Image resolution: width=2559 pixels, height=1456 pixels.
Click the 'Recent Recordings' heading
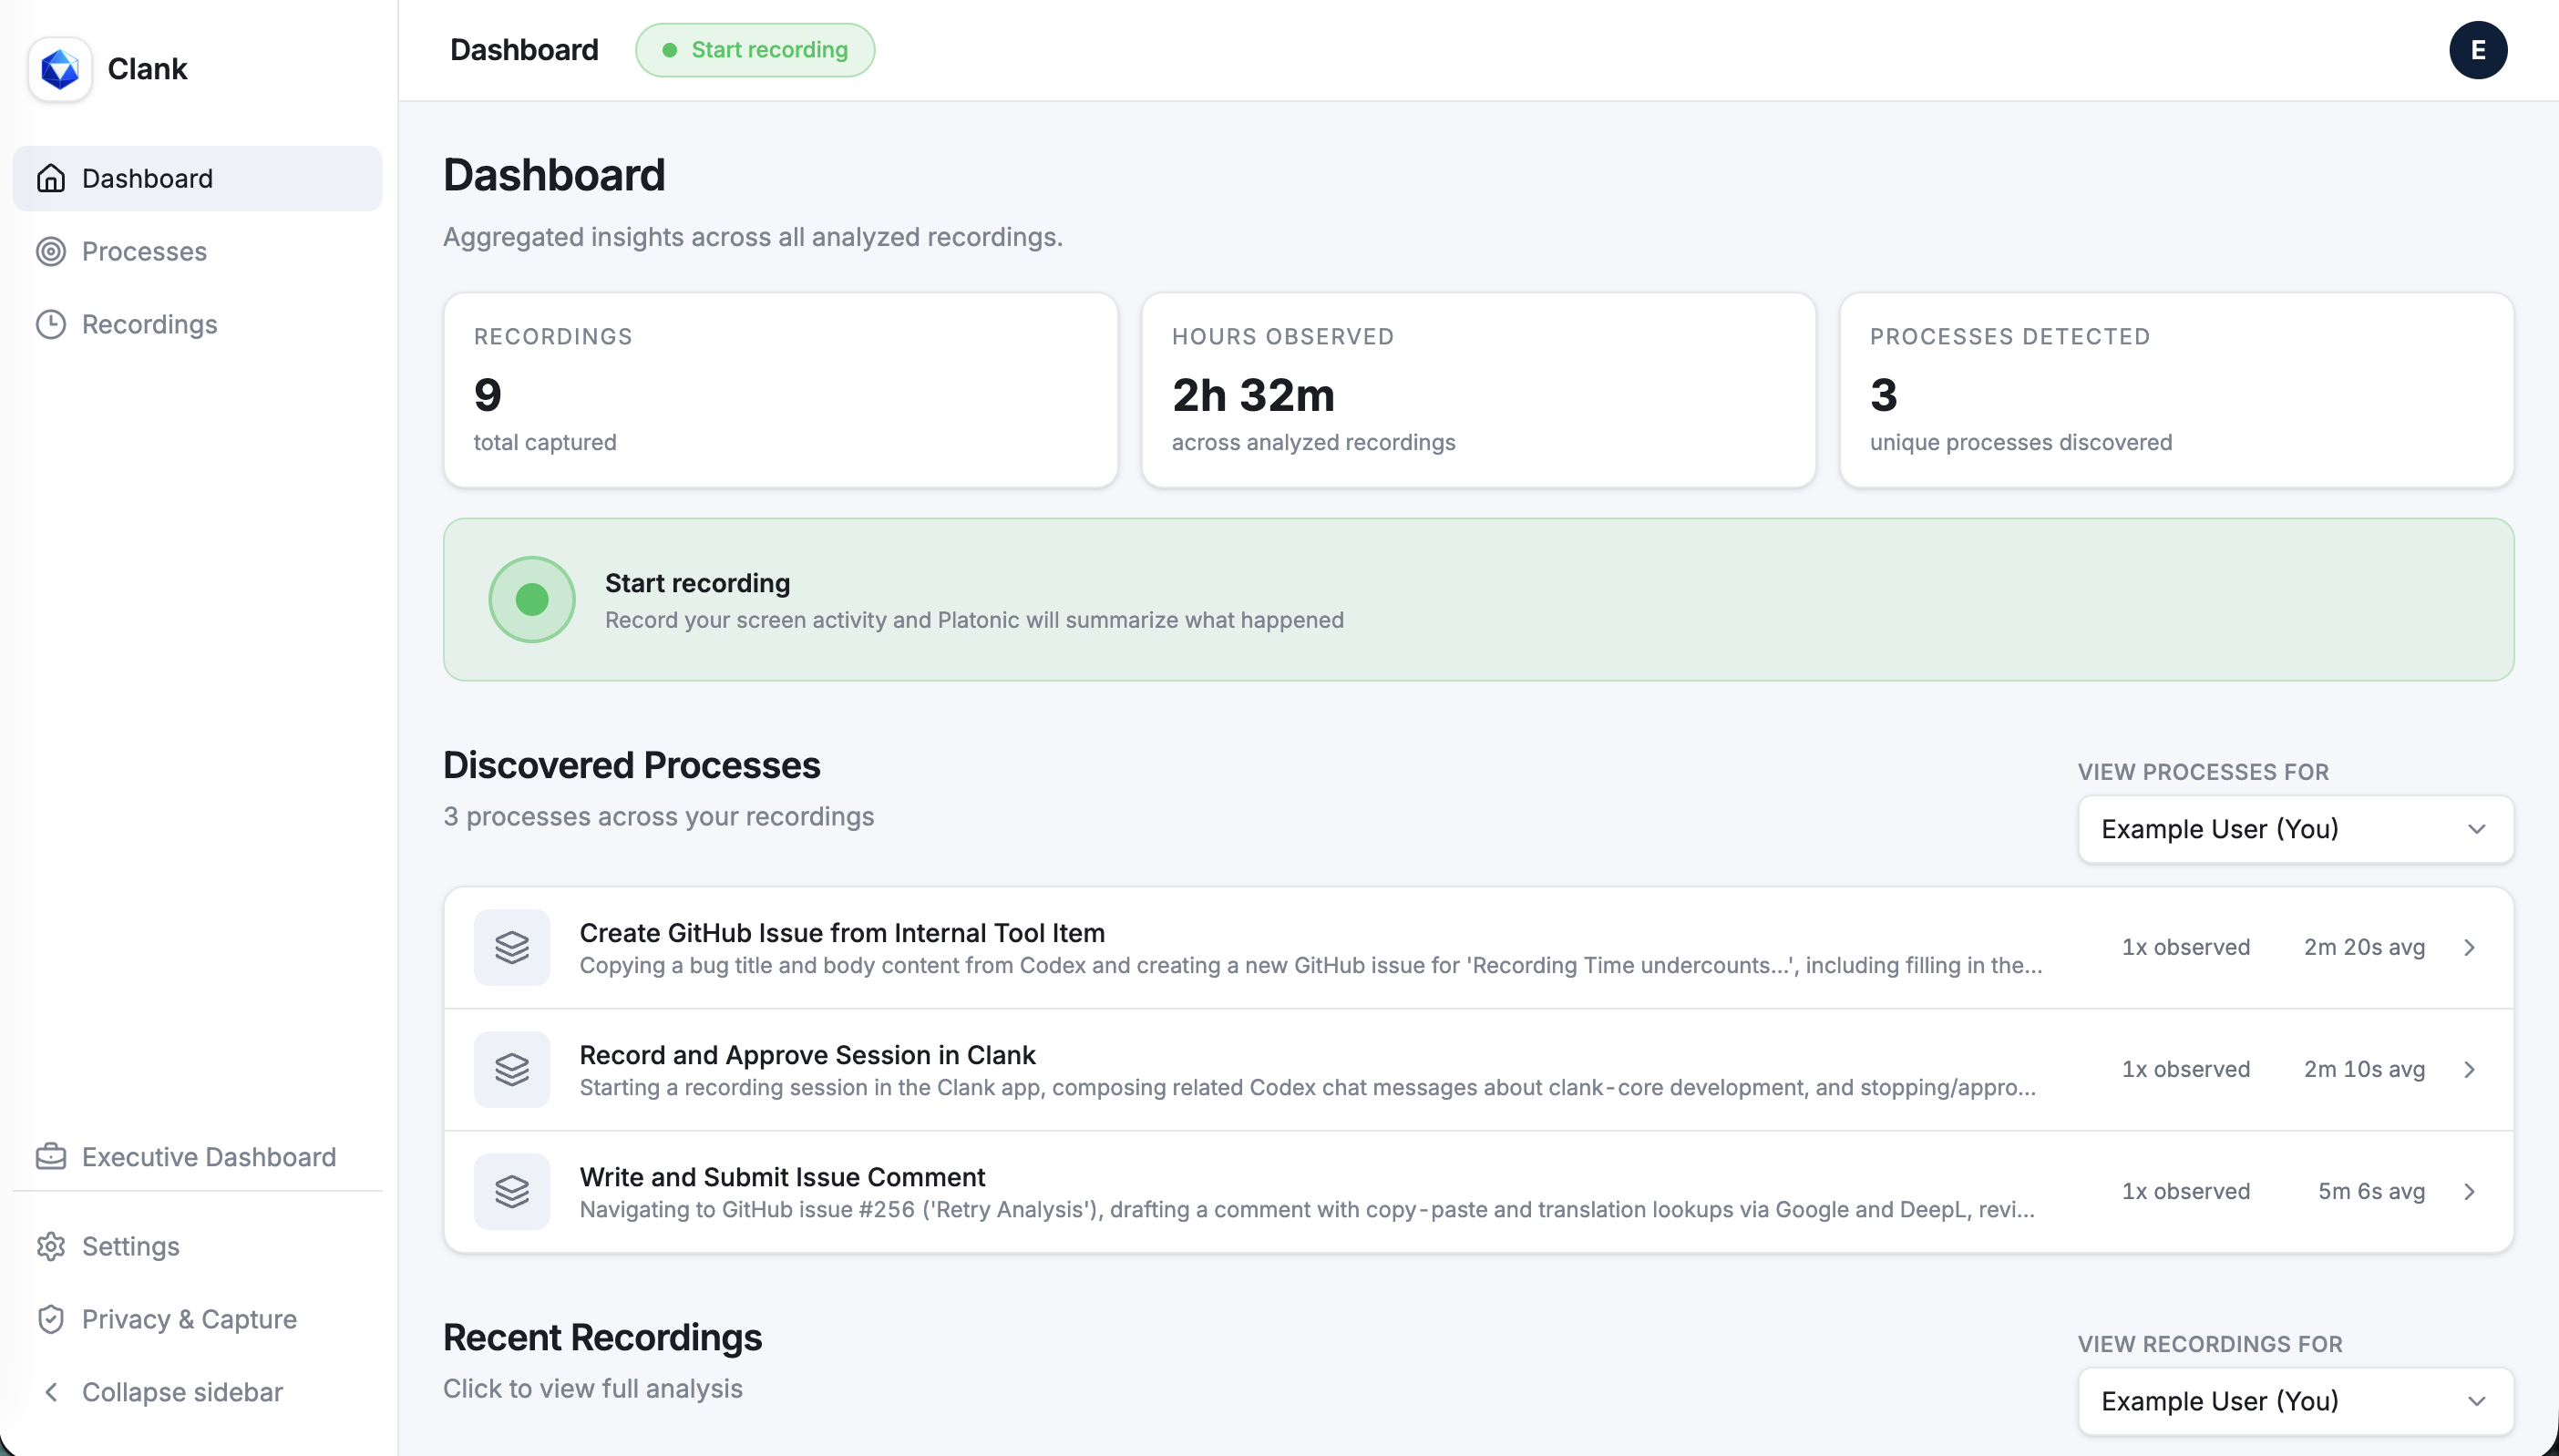click(602, 1337)
